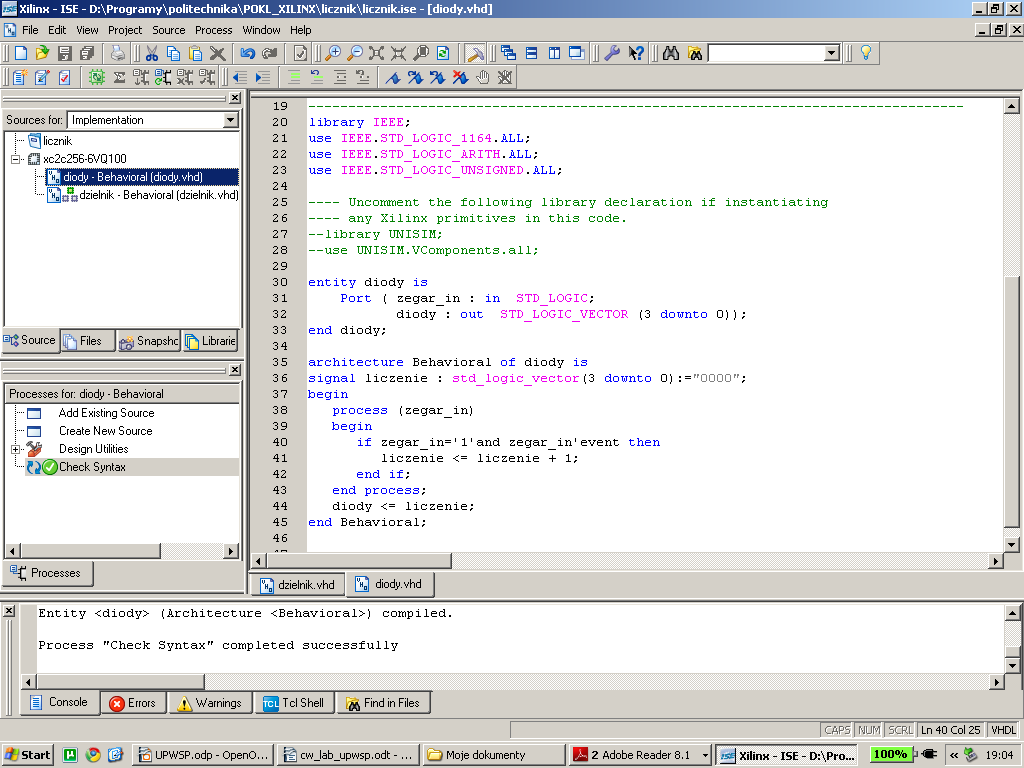Open the search text dropdown in toolbar
1024x768 pixels.
click(x=831, y=53)
